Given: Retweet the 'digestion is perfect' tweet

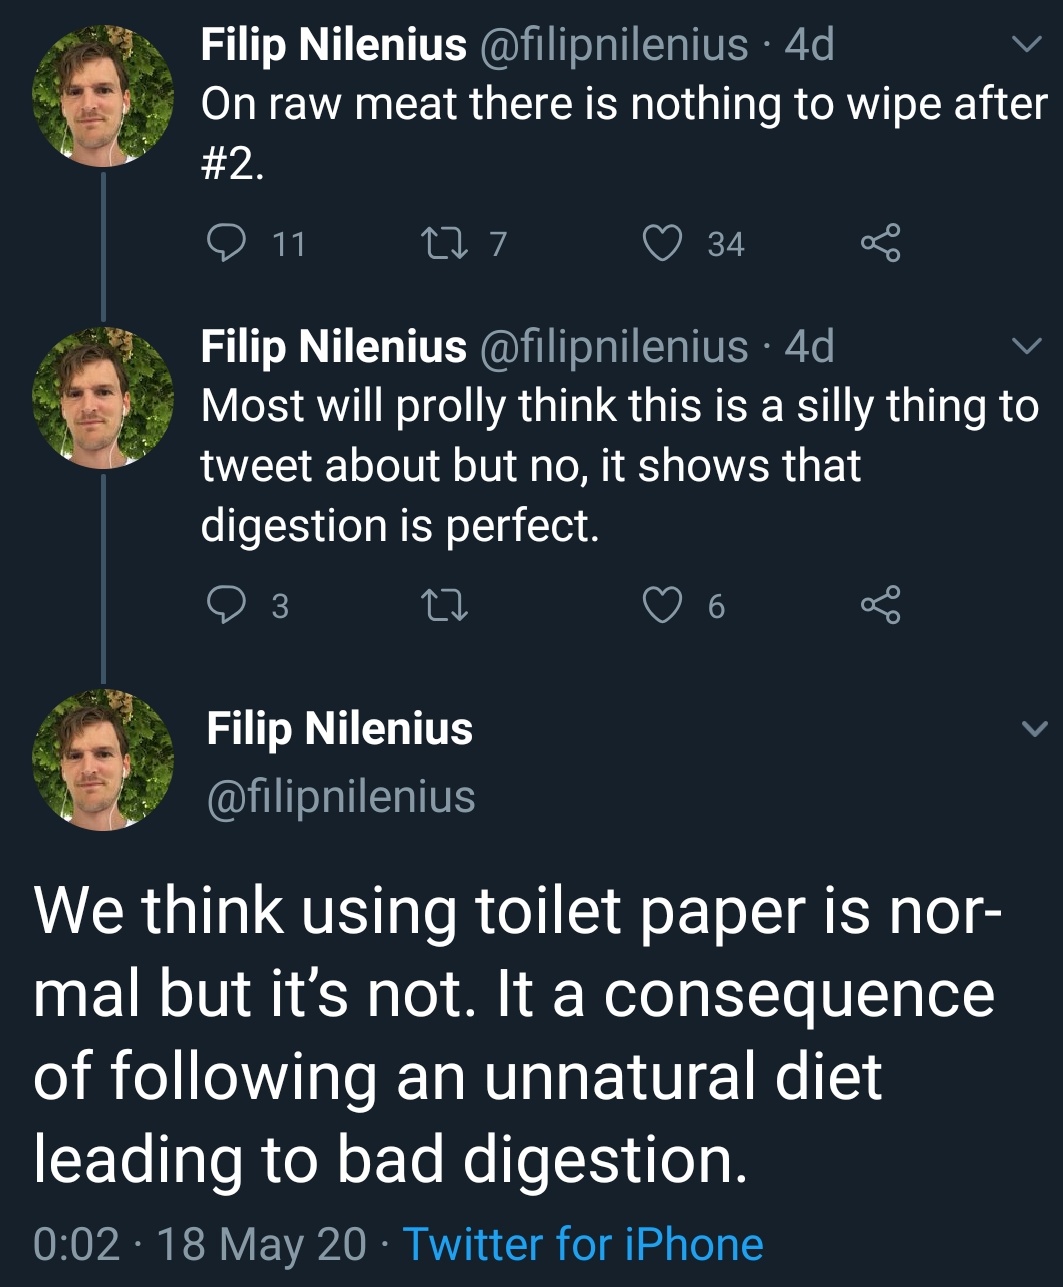Looking at the screenshot, I should [442, 605].
